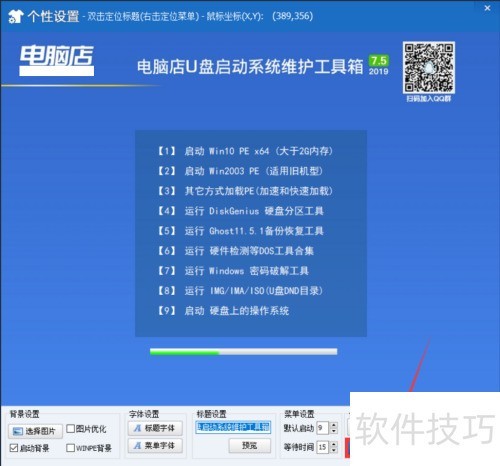Click the 默认启动 label

(x=299, y=428)
